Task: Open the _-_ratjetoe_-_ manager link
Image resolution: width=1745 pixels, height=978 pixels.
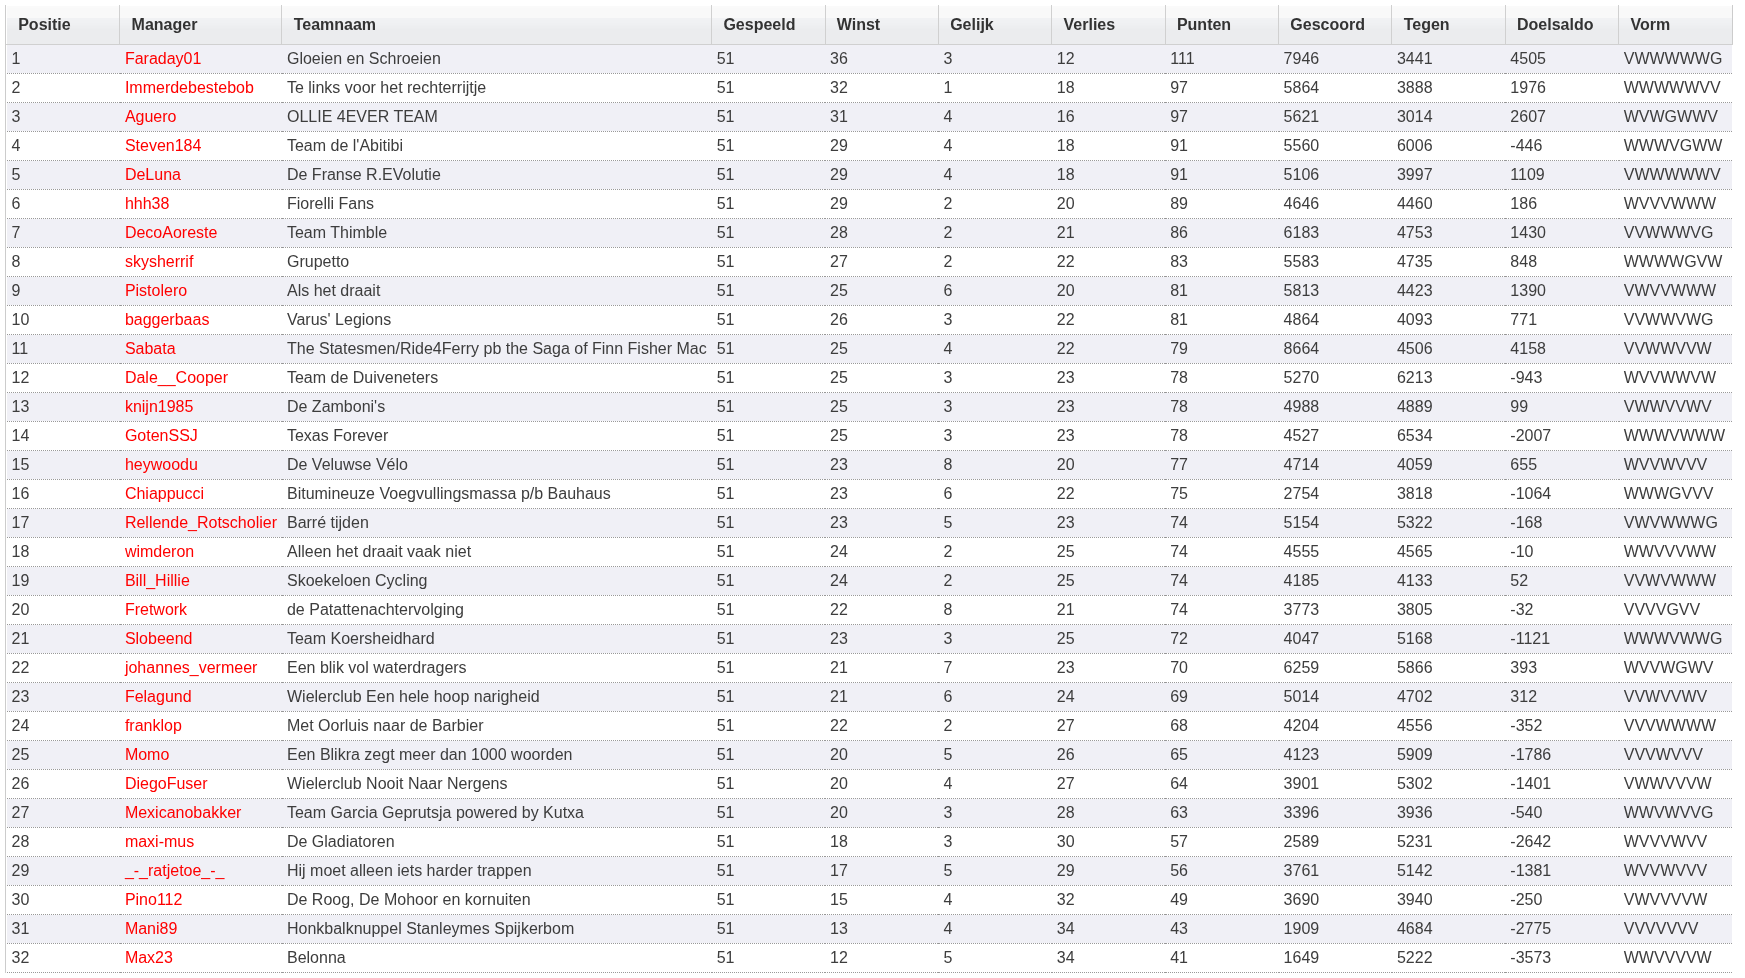Action: pos(175,871)
